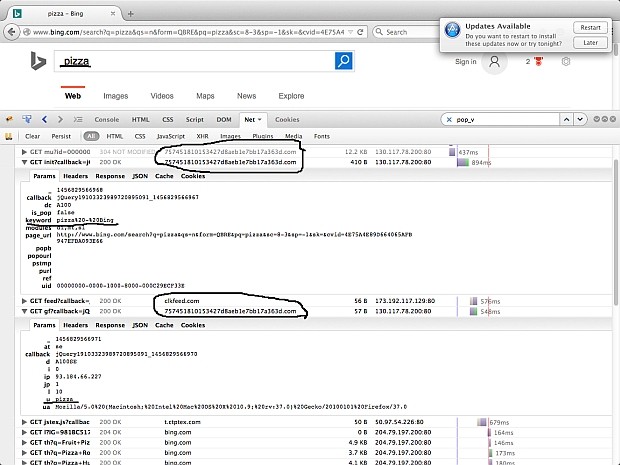Screen dimensions: 620x465
Task: Click the Bing rewards medal icon
Action: click(x=538, y=61)
